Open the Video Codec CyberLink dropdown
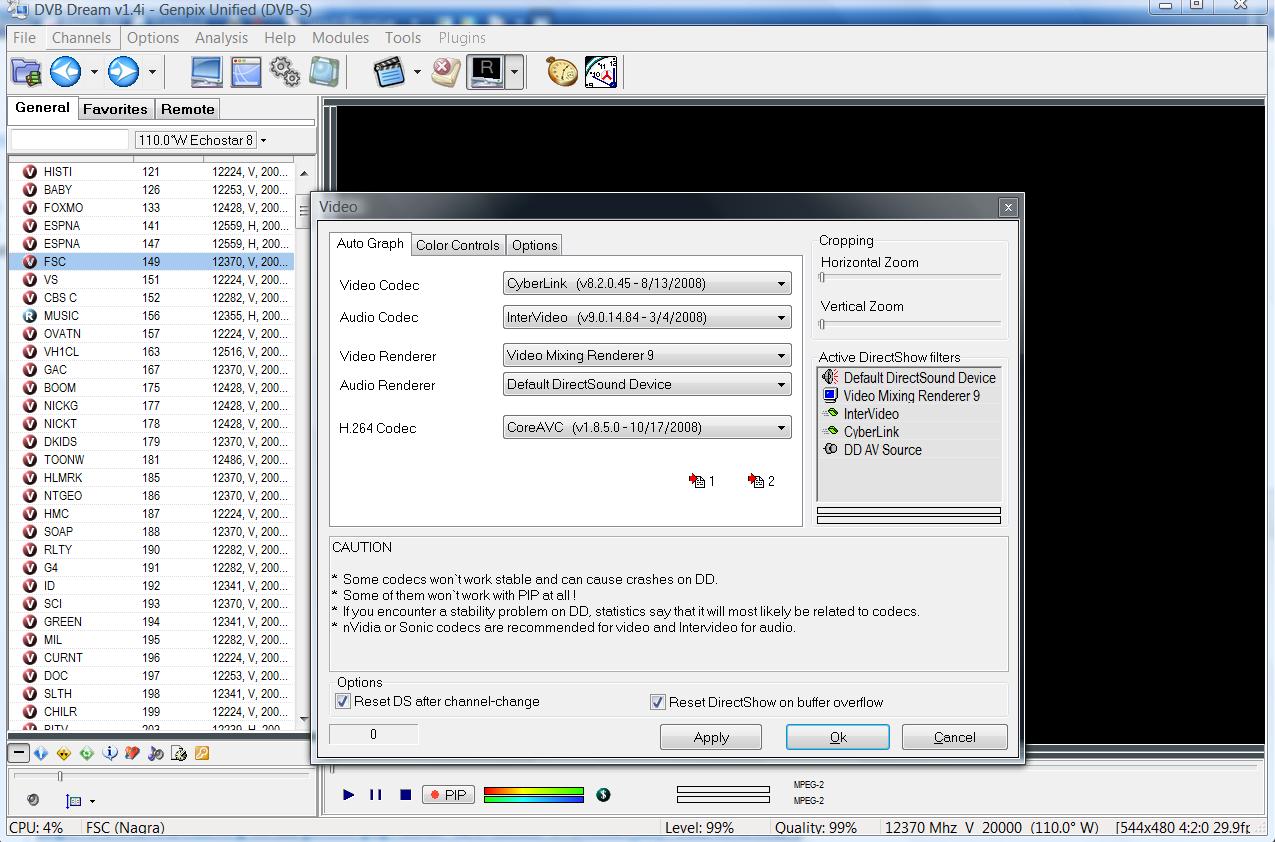Image resolution: width=1275 pixels, height=842 pixels. point(647,284)
